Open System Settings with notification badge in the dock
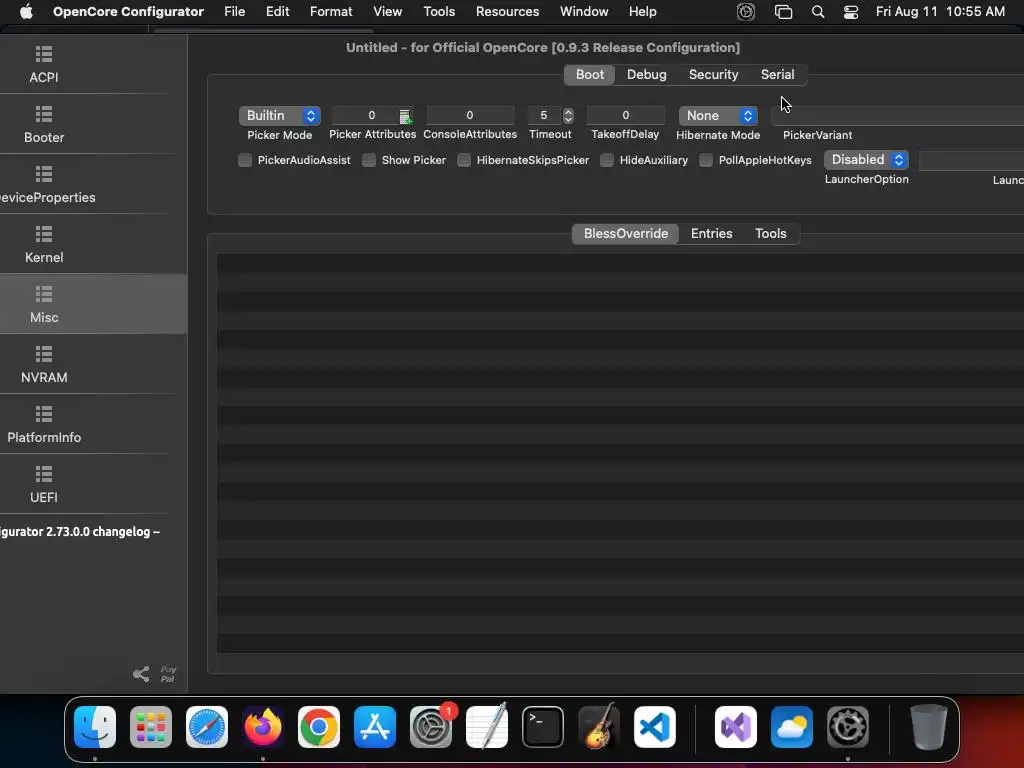Screen dimensions: 1024x768 pyautogui.click(x=431, y=727)
